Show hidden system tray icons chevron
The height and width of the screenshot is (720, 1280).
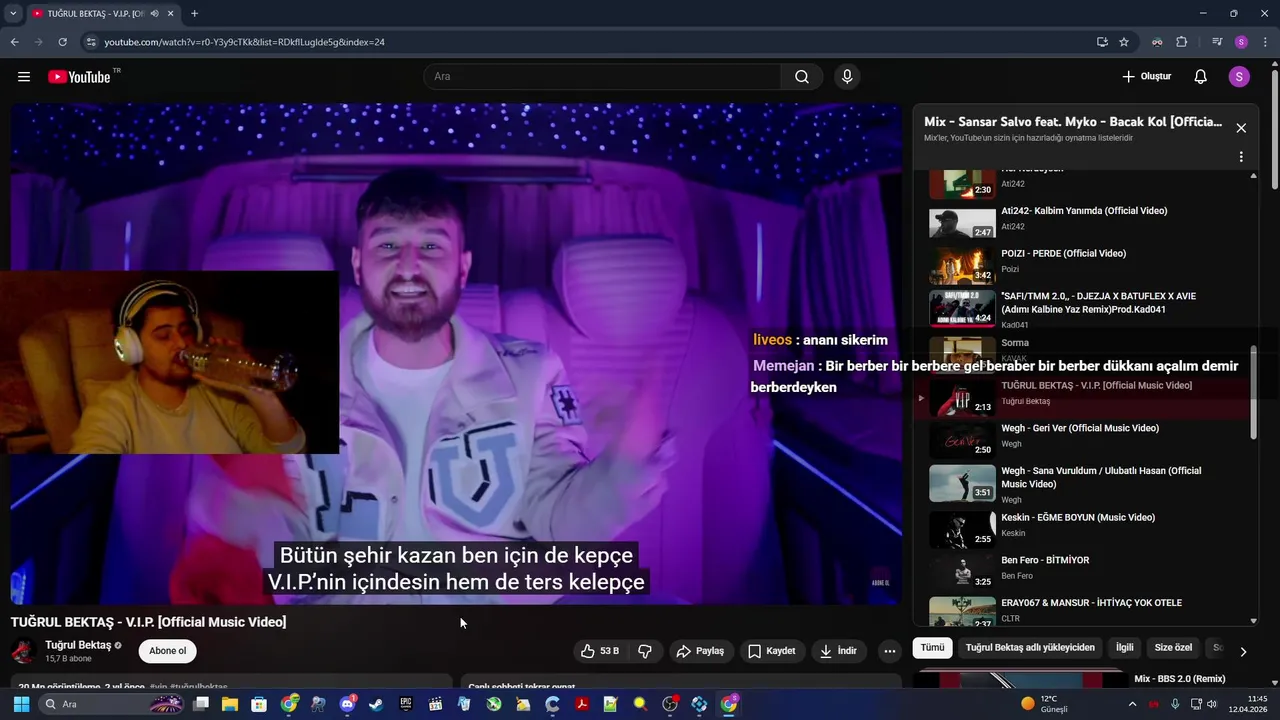point(1132,704)
